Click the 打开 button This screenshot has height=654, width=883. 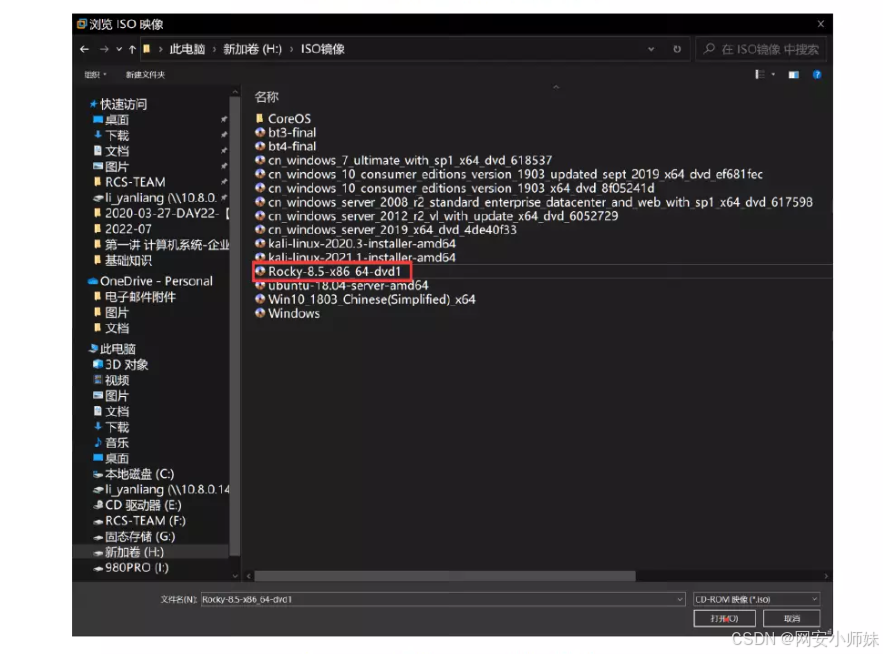point(724,619)
